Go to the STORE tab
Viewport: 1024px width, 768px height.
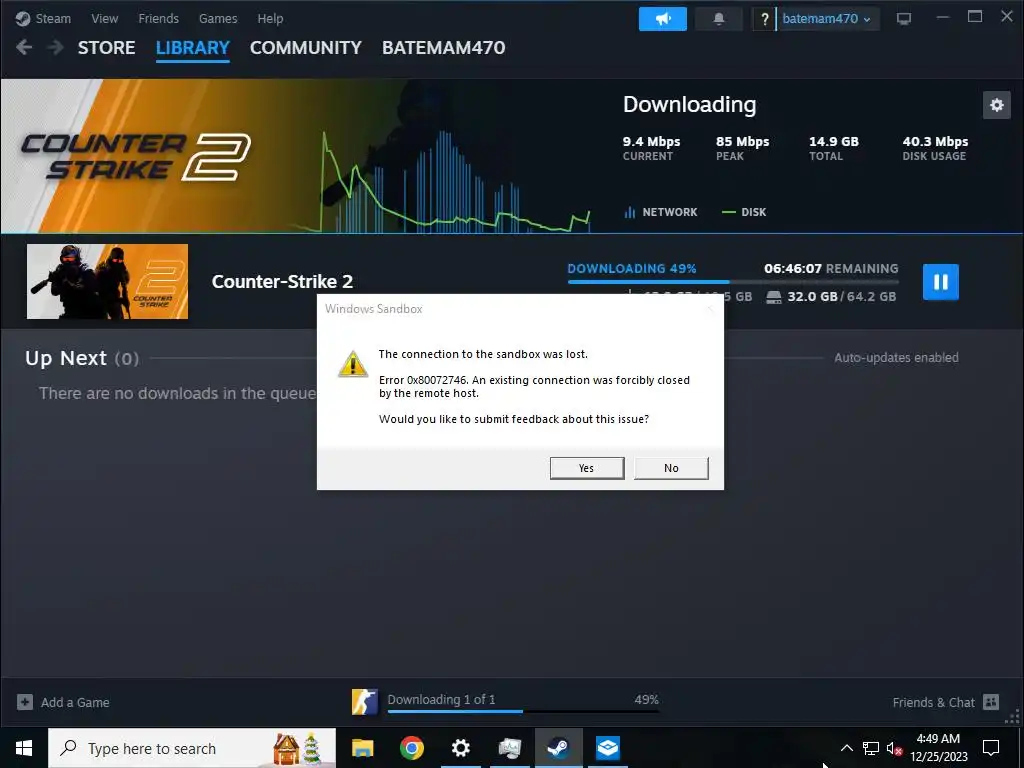pos(106,48)
